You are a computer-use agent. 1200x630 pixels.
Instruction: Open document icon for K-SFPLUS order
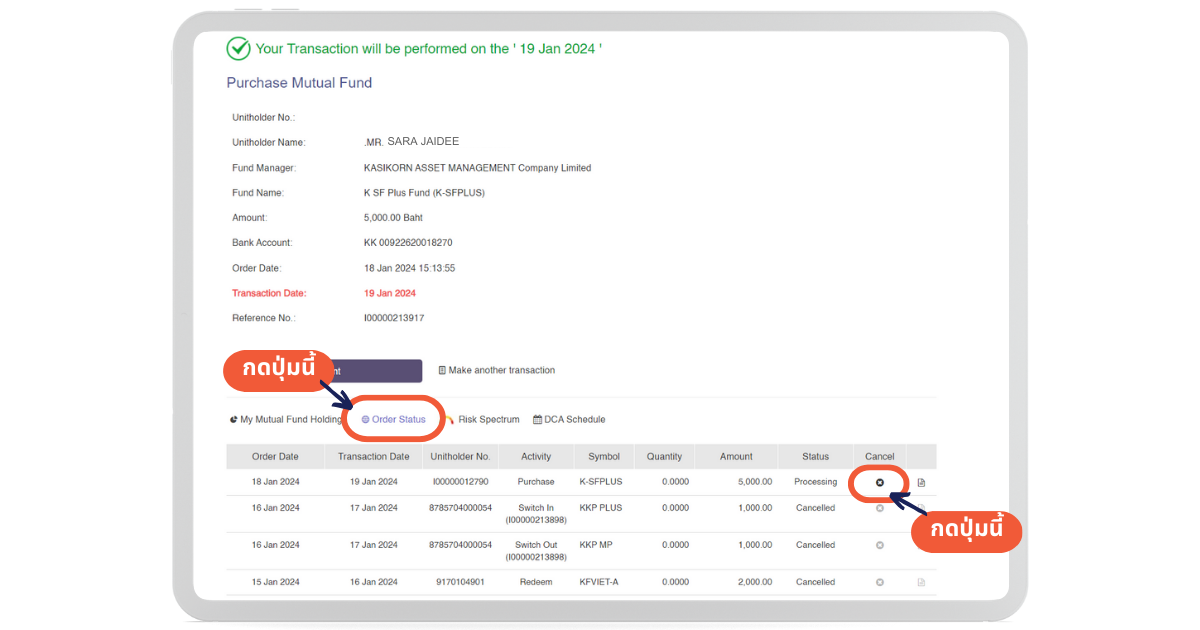coord(921,482)
